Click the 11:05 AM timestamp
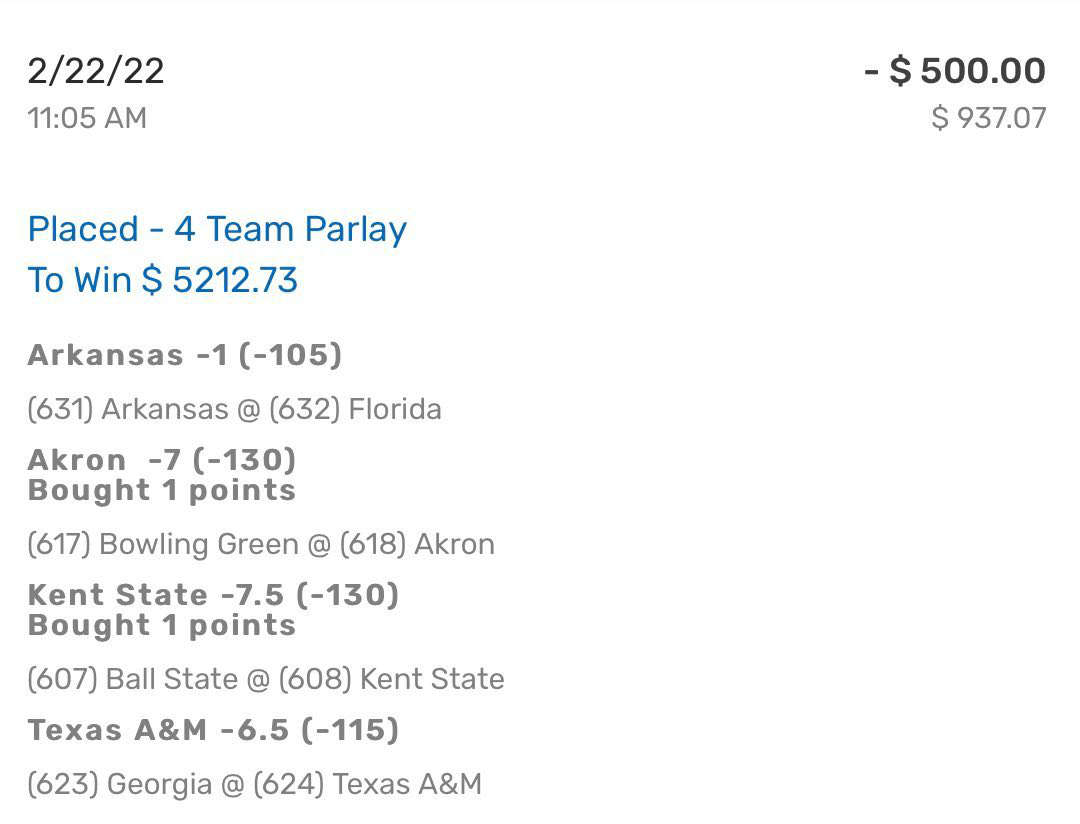 (87, 118)
